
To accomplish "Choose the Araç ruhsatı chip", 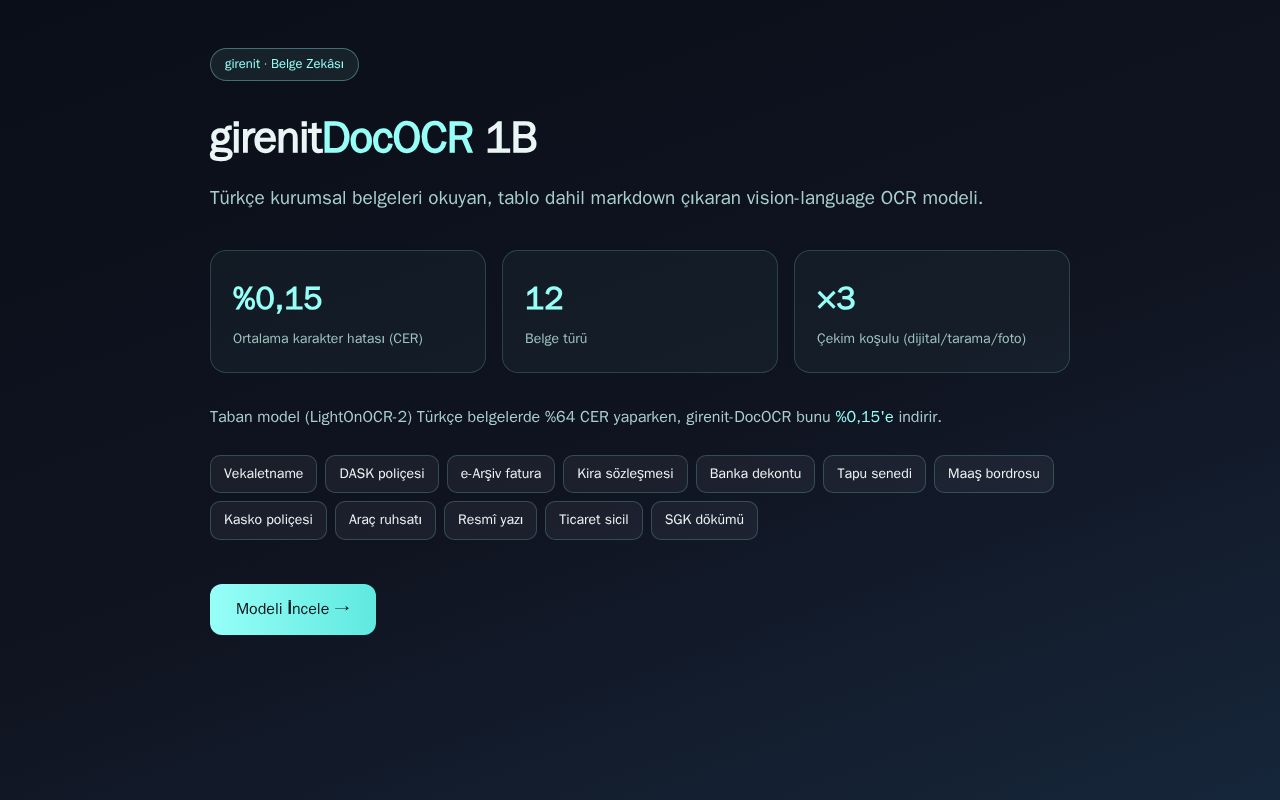I will coord(385,520).
